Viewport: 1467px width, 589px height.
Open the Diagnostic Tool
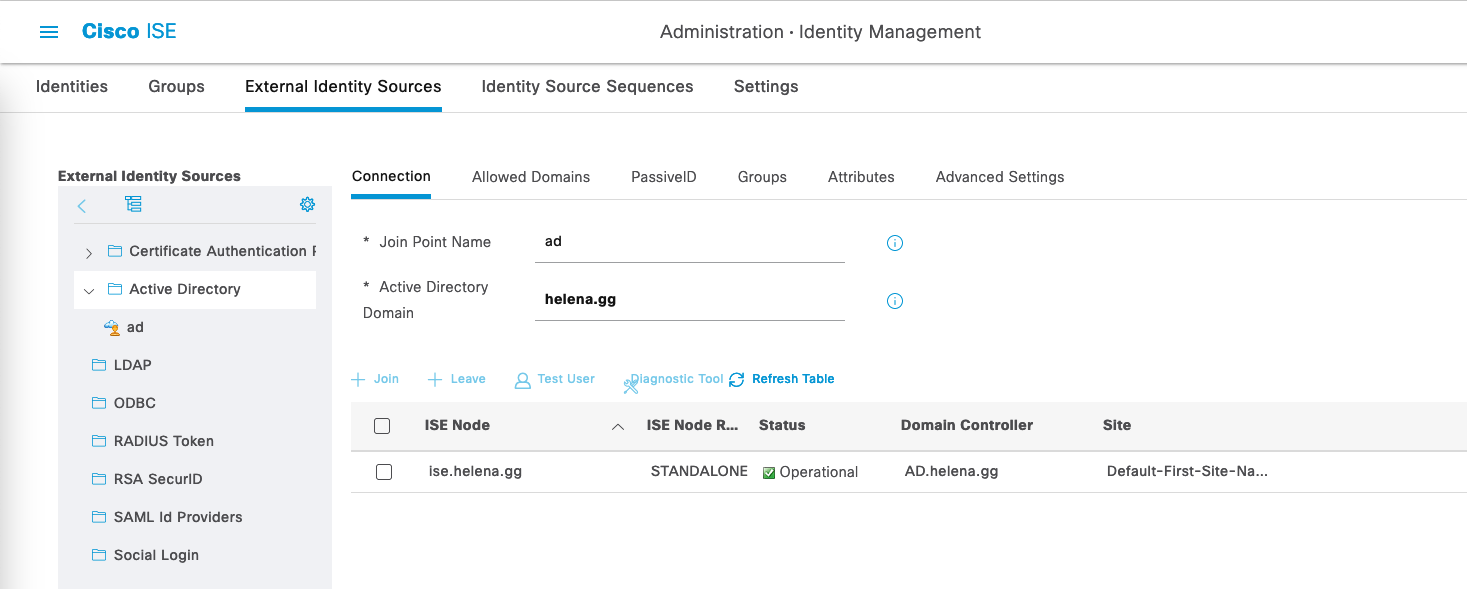[x=675, y=380]
